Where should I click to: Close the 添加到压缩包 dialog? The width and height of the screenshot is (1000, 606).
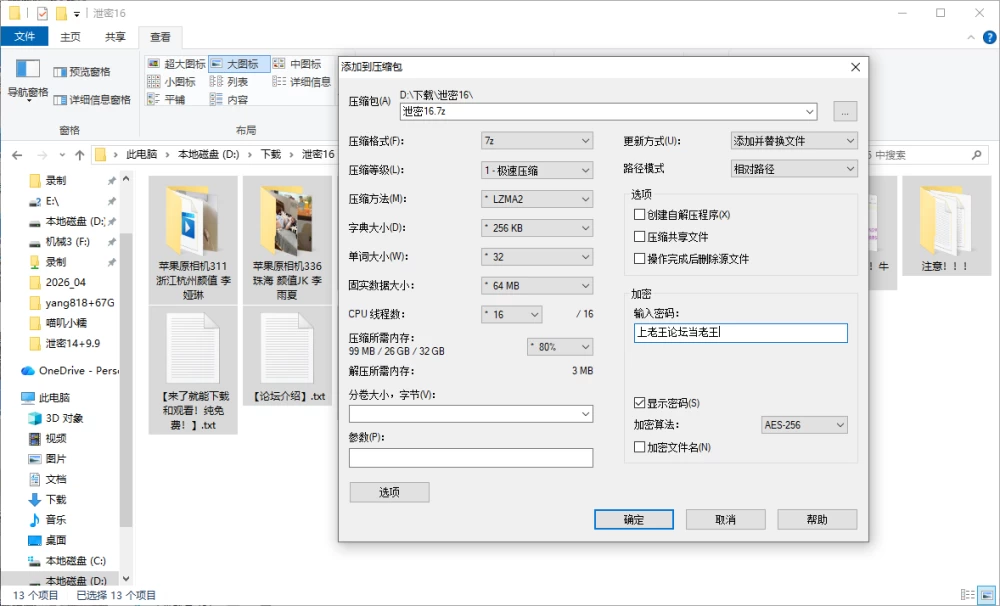coord(855,67)
